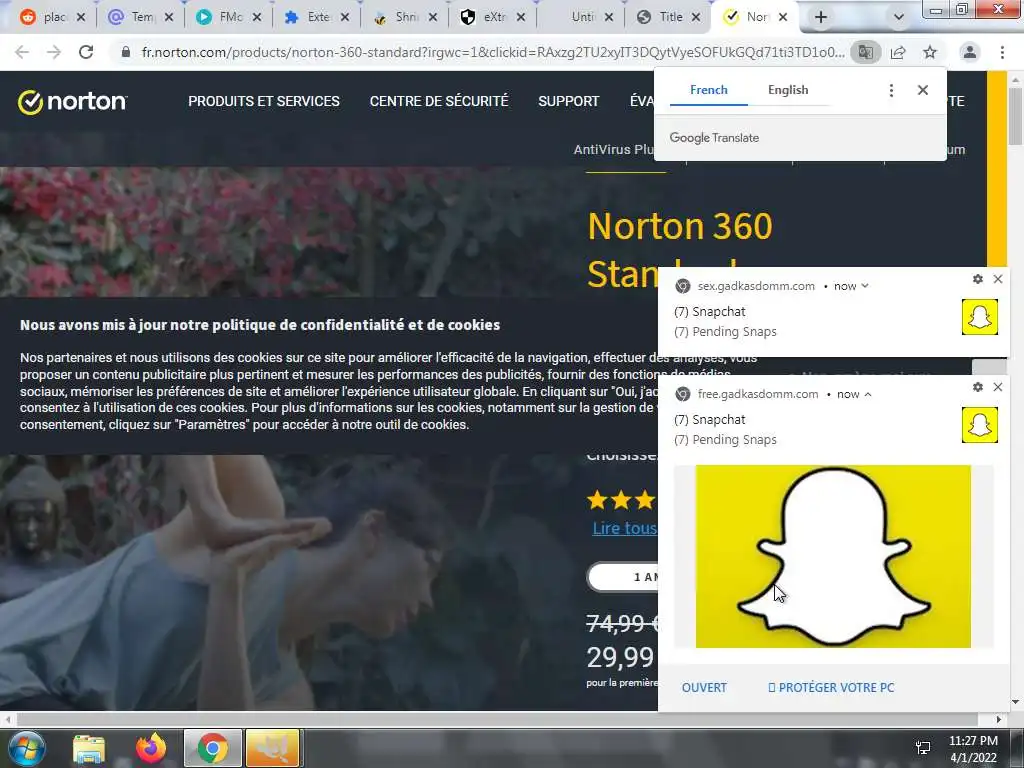Reload the Norton page
This screenshot has height=768, width=1024.
(86, 52)
